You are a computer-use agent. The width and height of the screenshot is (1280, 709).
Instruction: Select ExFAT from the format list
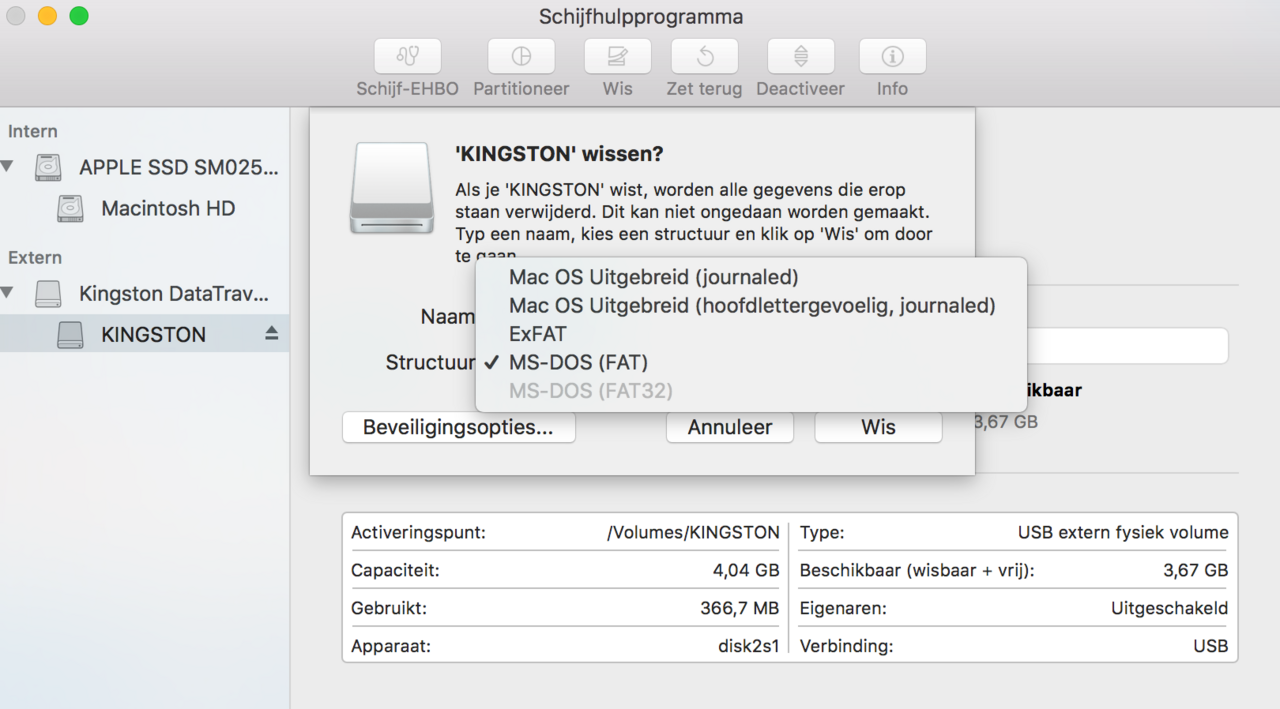pyautogui.click(x=537, y=334)
